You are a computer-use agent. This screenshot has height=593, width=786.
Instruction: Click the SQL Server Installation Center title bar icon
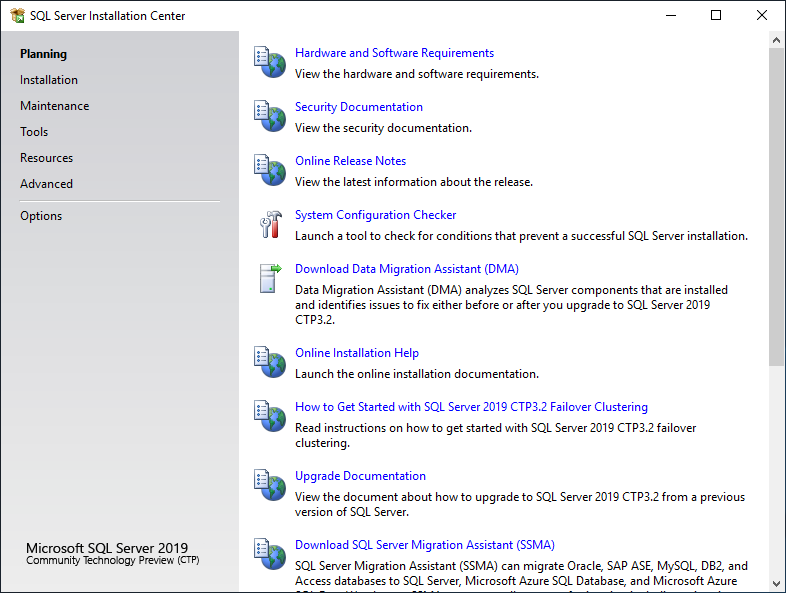[x=17, y=16]
